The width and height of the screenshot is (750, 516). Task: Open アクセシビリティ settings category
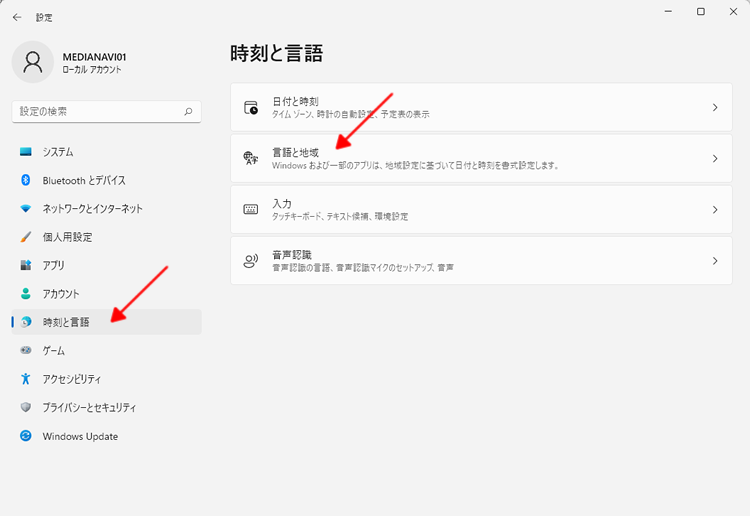72,379
